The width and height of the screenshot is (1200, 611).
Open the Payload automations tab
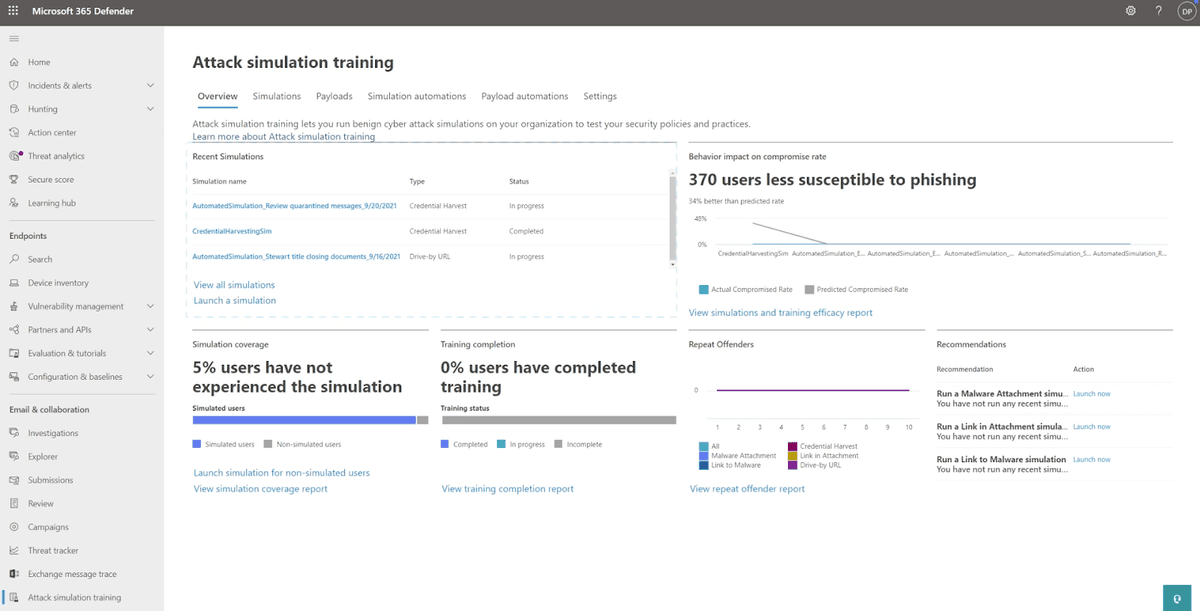coord(524,96)
